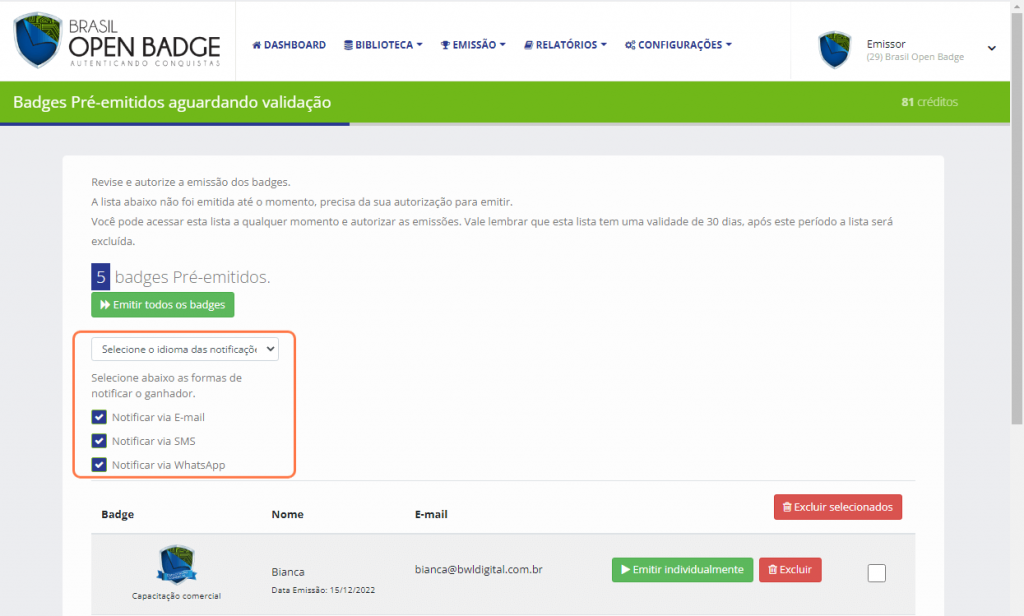Viewport: 1024px width, 616px height.
Task: Click the 81 créditos text
Action: (x=929, y=102)
